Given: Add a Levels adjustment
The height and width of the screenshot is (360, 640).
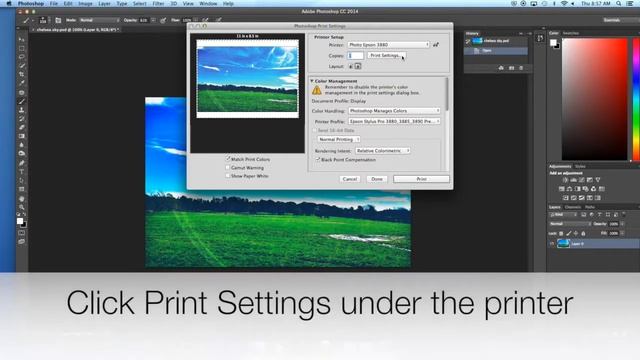Looking at the screenshot, I should point(573,180).
